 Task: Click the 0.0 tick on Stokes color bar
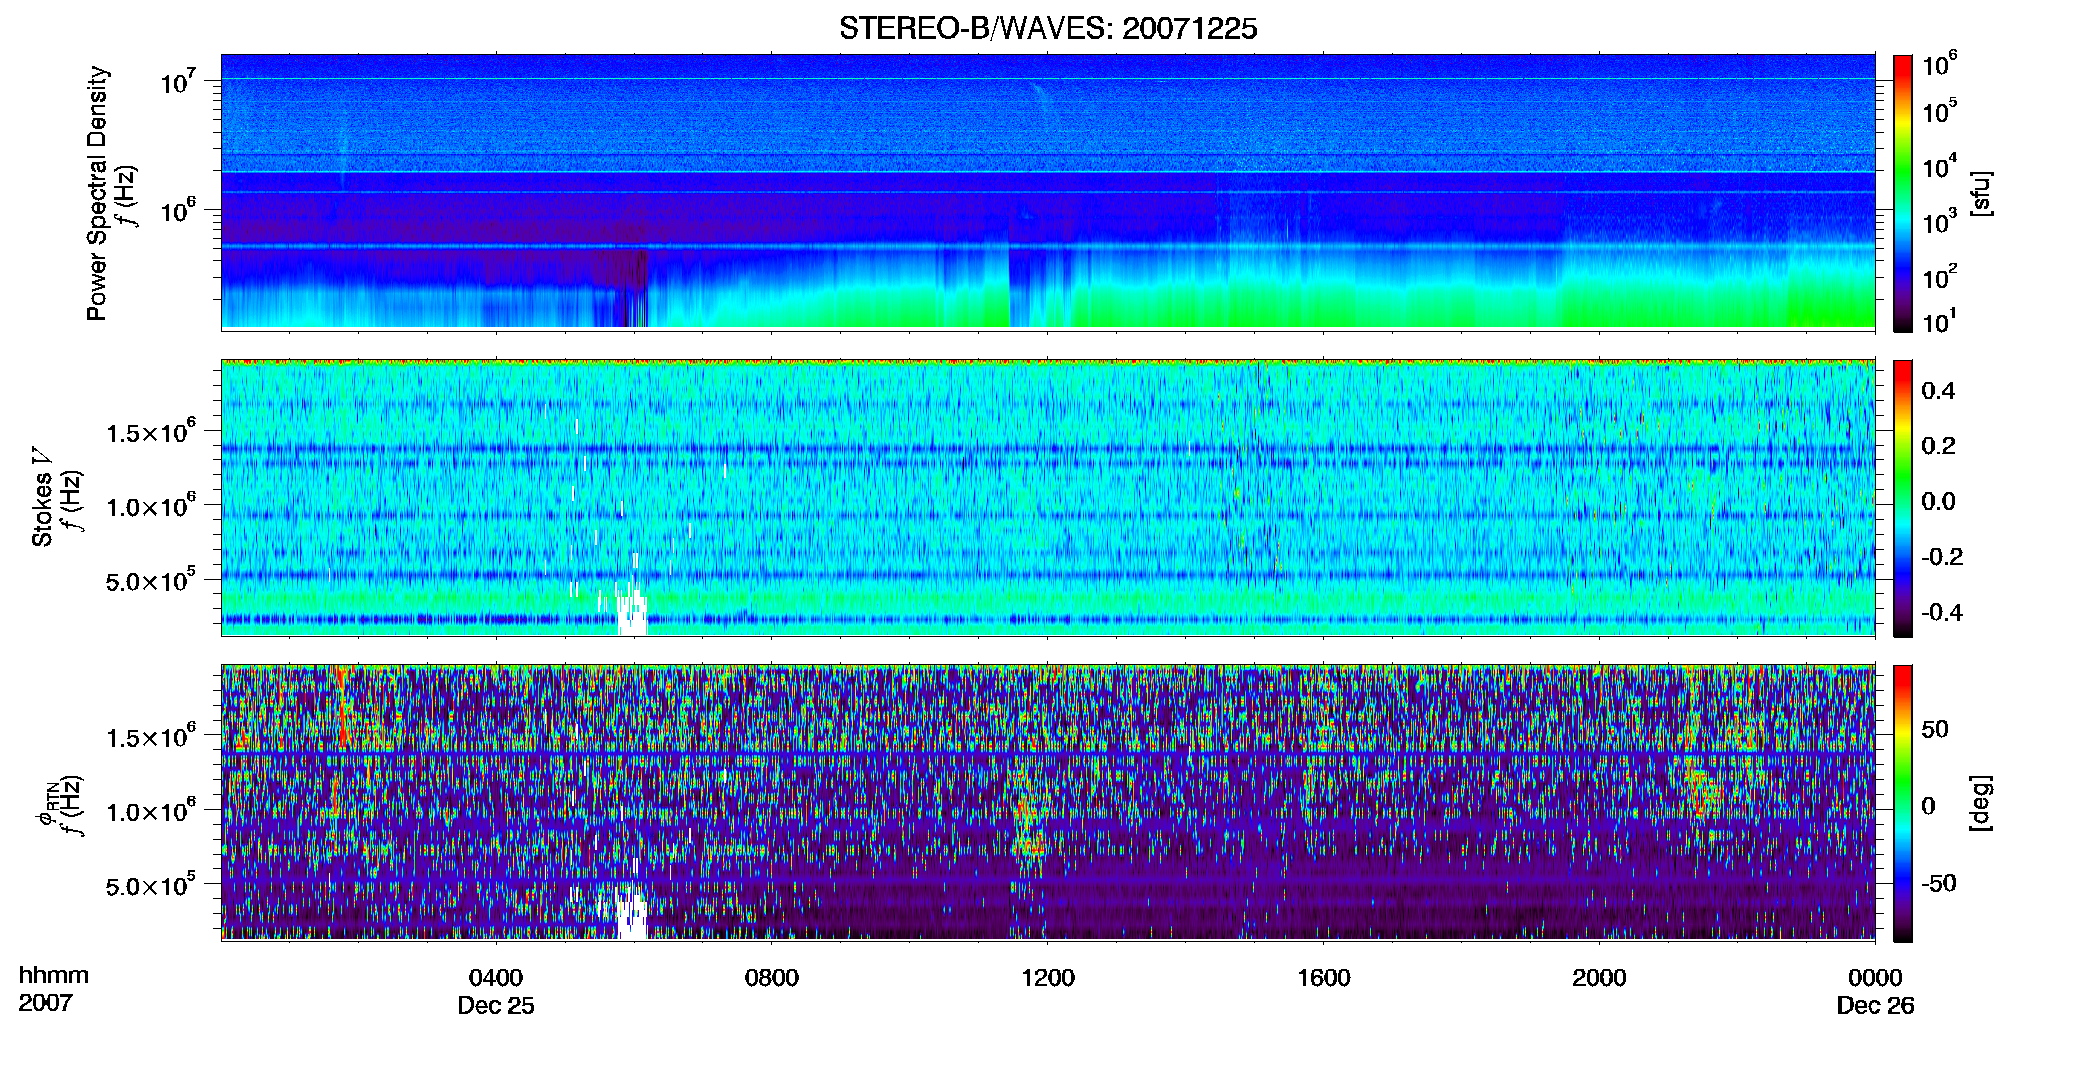tap(1938, 501)
